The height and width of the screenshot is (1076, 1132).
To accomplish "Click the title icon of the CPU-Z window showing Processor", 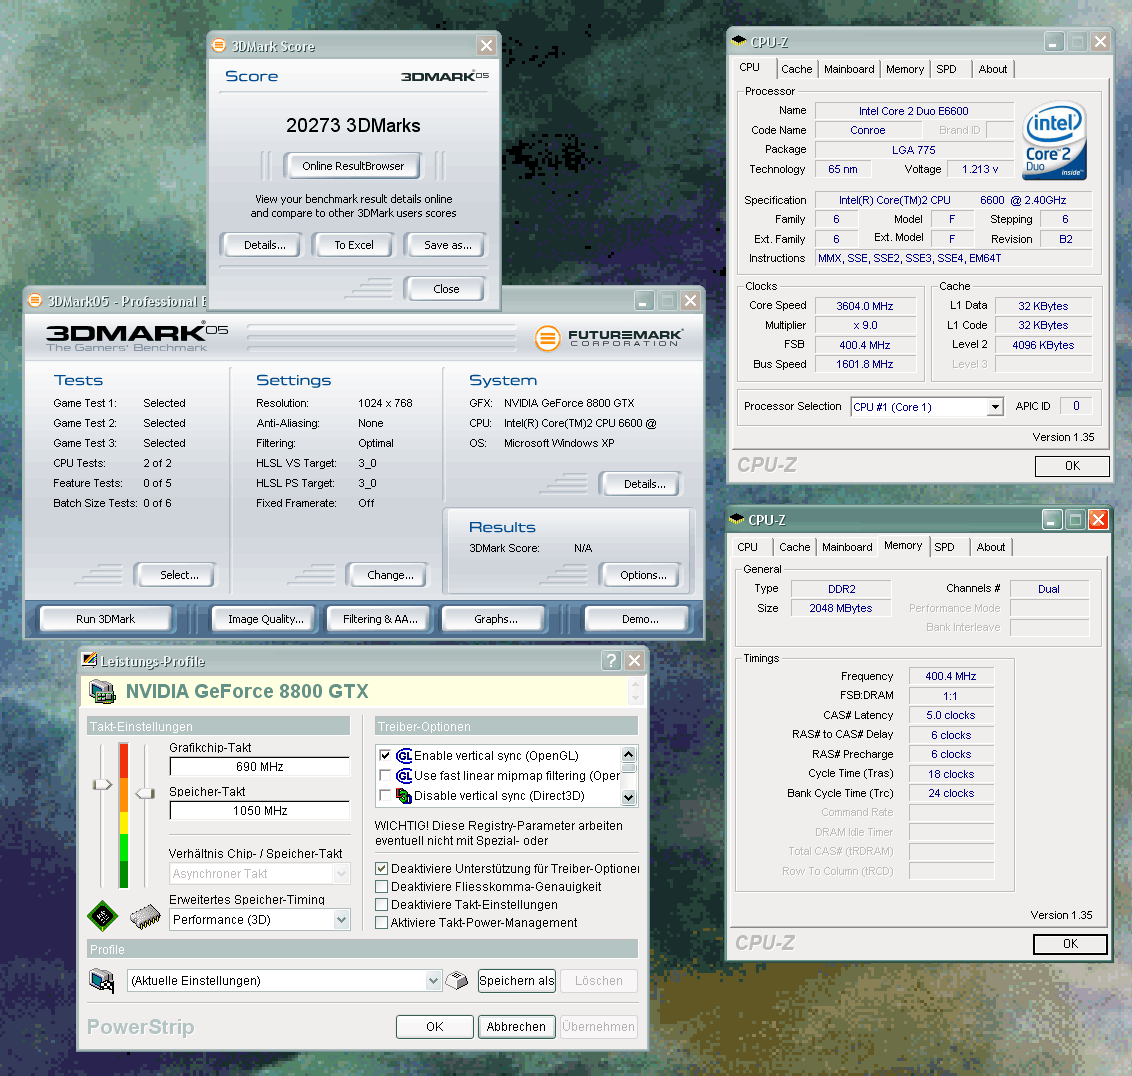I will click(739, 41).
